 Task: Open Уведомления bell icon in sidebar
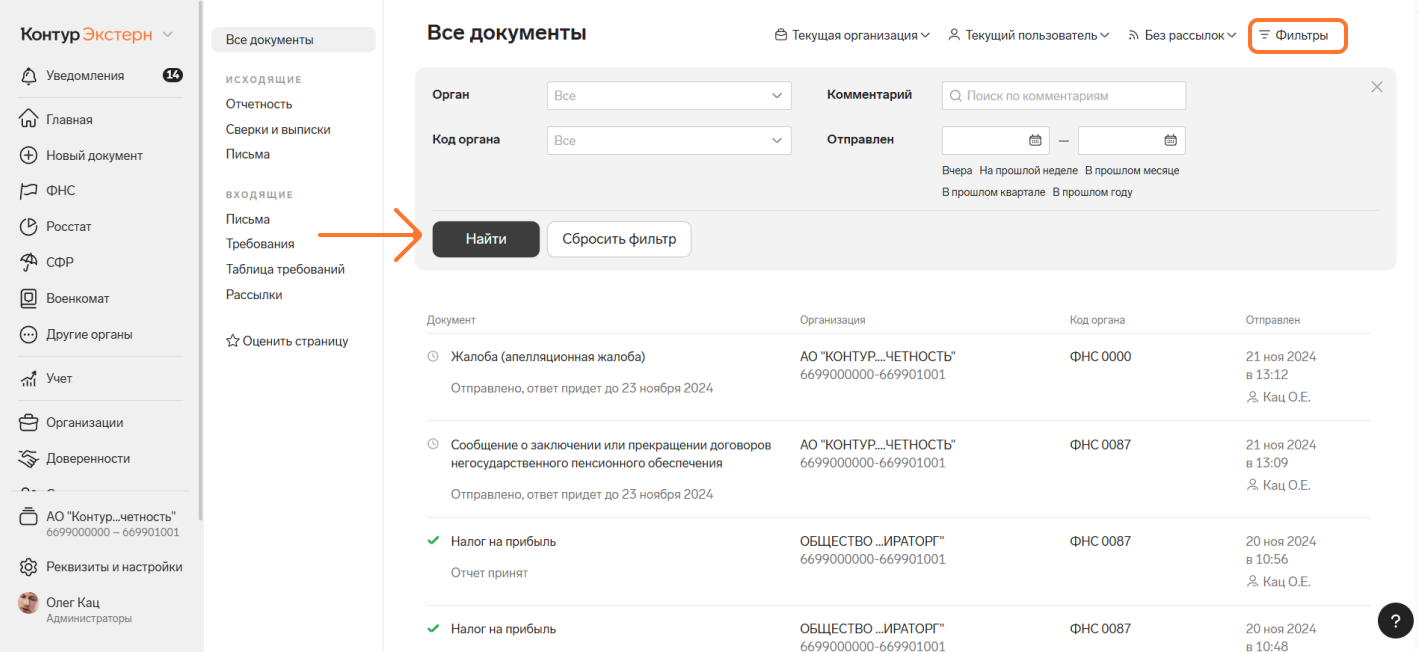click(x=28, y=75)
